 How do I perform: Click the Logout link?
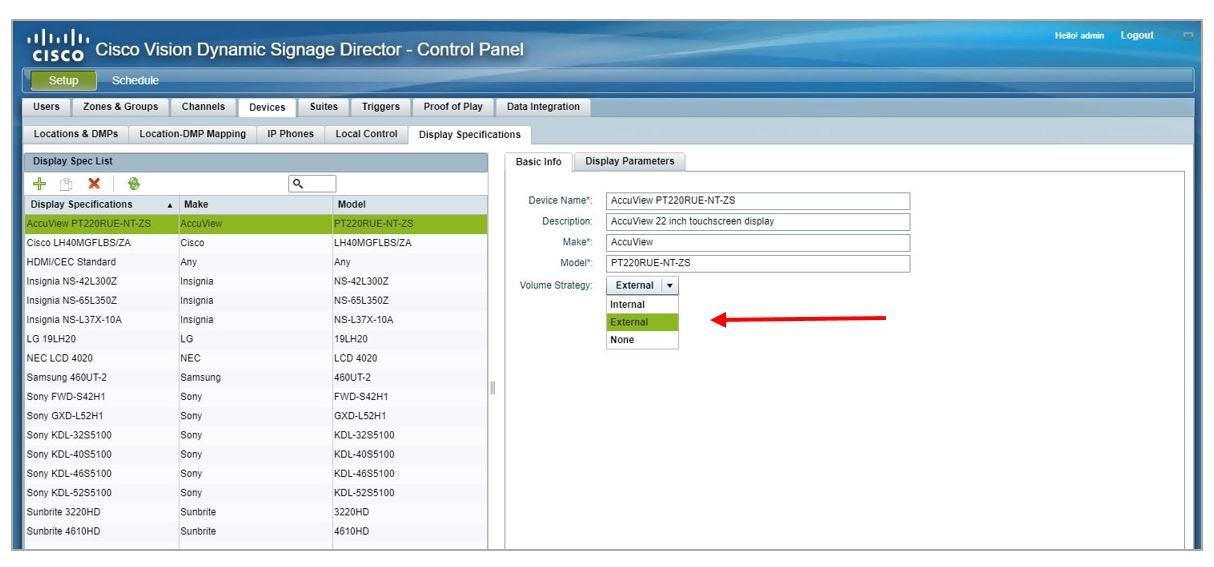tap(1137, 36)
